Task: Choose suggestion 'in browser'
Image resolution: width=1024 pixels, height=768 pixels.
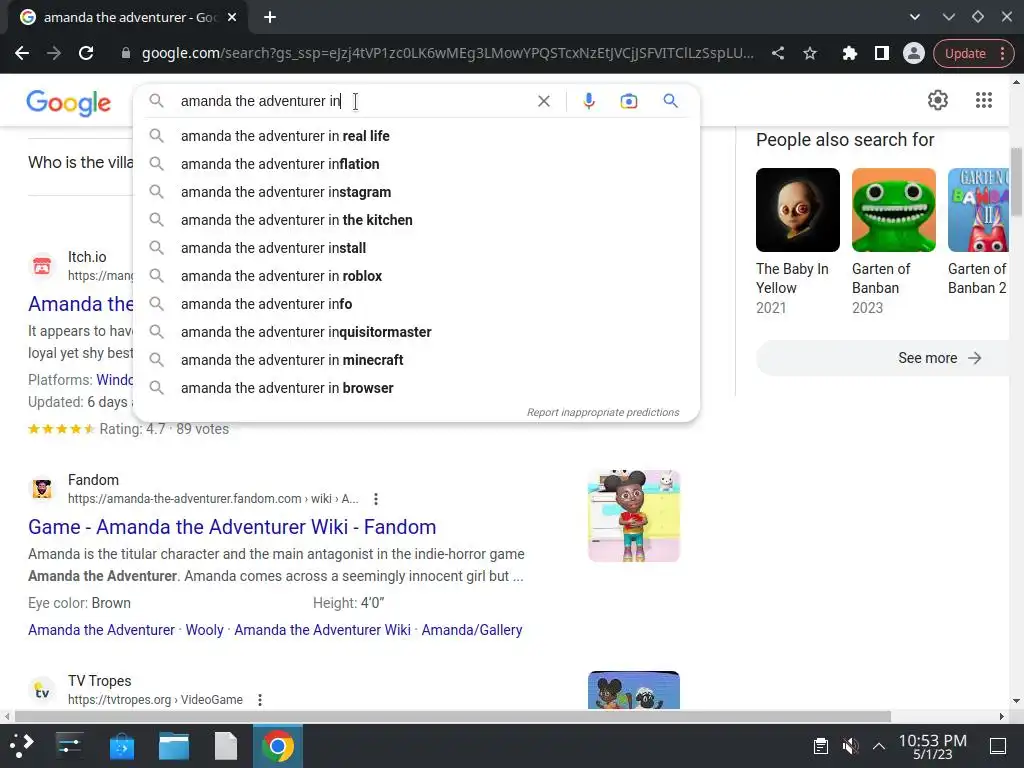Action: coord(417,389)
